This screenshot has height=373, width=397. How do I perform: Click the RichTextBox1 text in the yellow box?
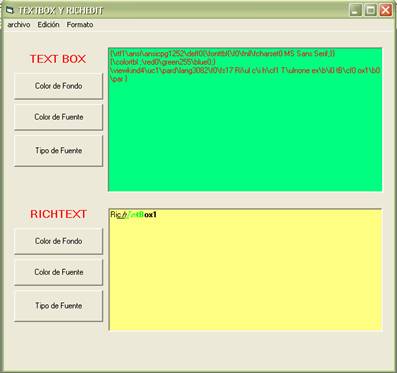tap(133, 215)
